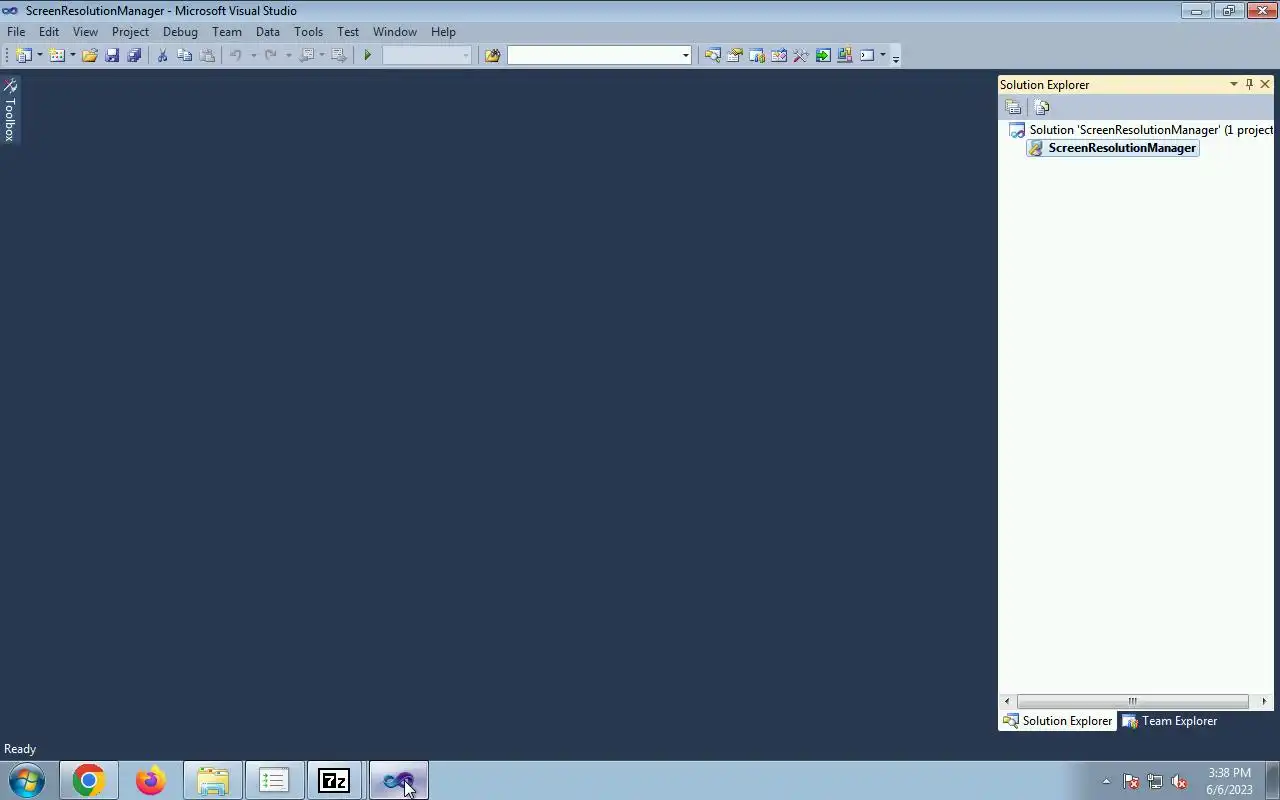The image size is (1280, 800).
Task: Open the Solution Explorer window position dropdown
Action: click(1233, 84)
